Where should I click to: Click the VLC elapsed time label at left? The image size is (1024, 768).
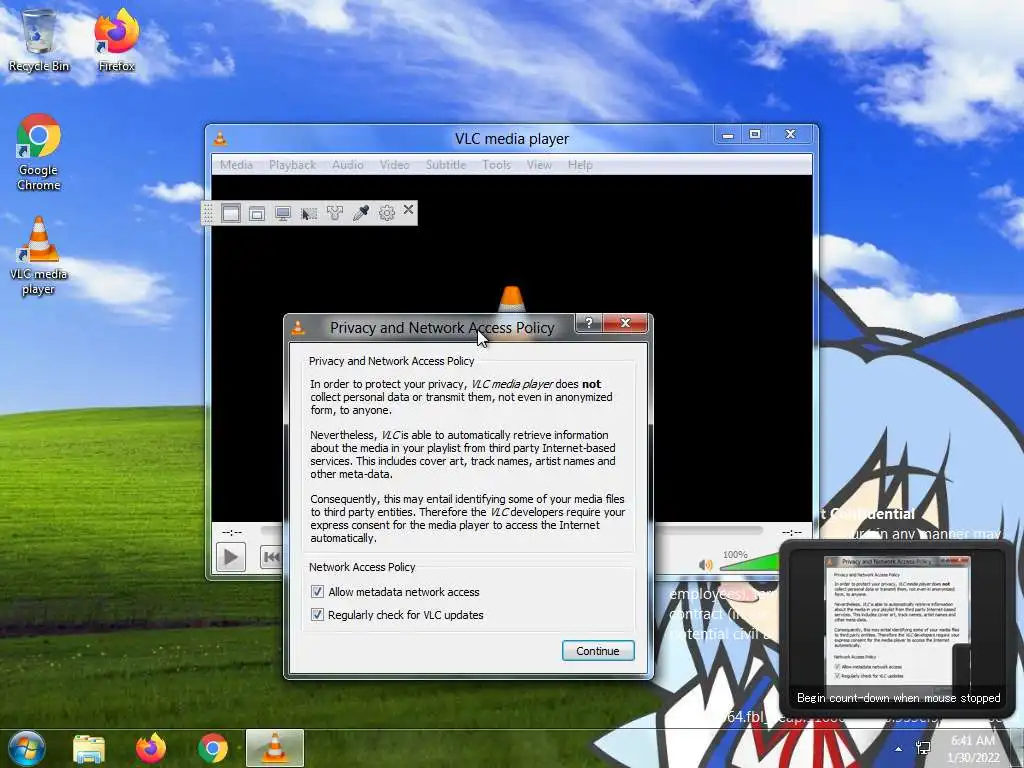coord(231,532)
